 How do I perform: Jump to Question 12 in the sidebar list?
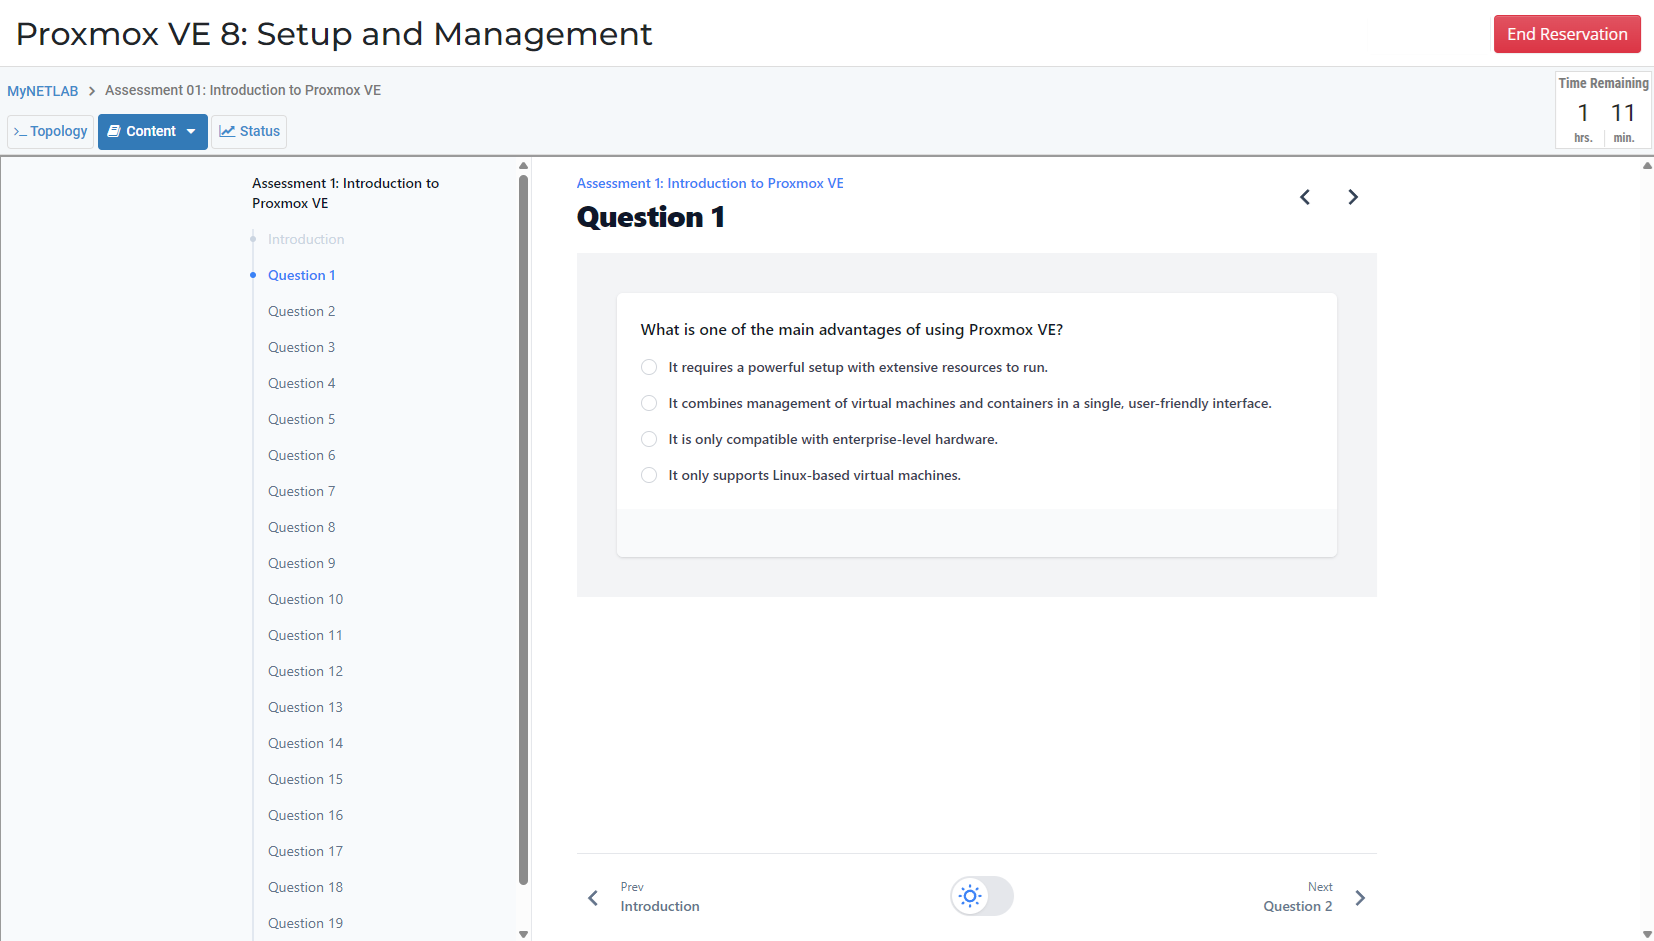click(305, 671)
